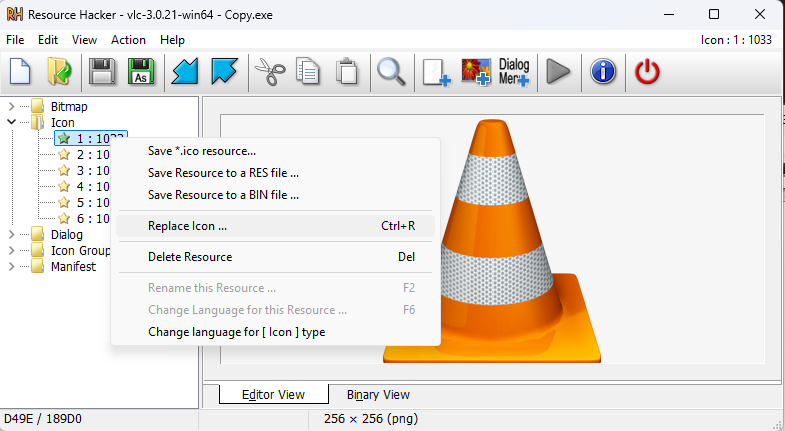Click the blue up-right arrow export icon
785x431 pixels.
tap(224, 72)
